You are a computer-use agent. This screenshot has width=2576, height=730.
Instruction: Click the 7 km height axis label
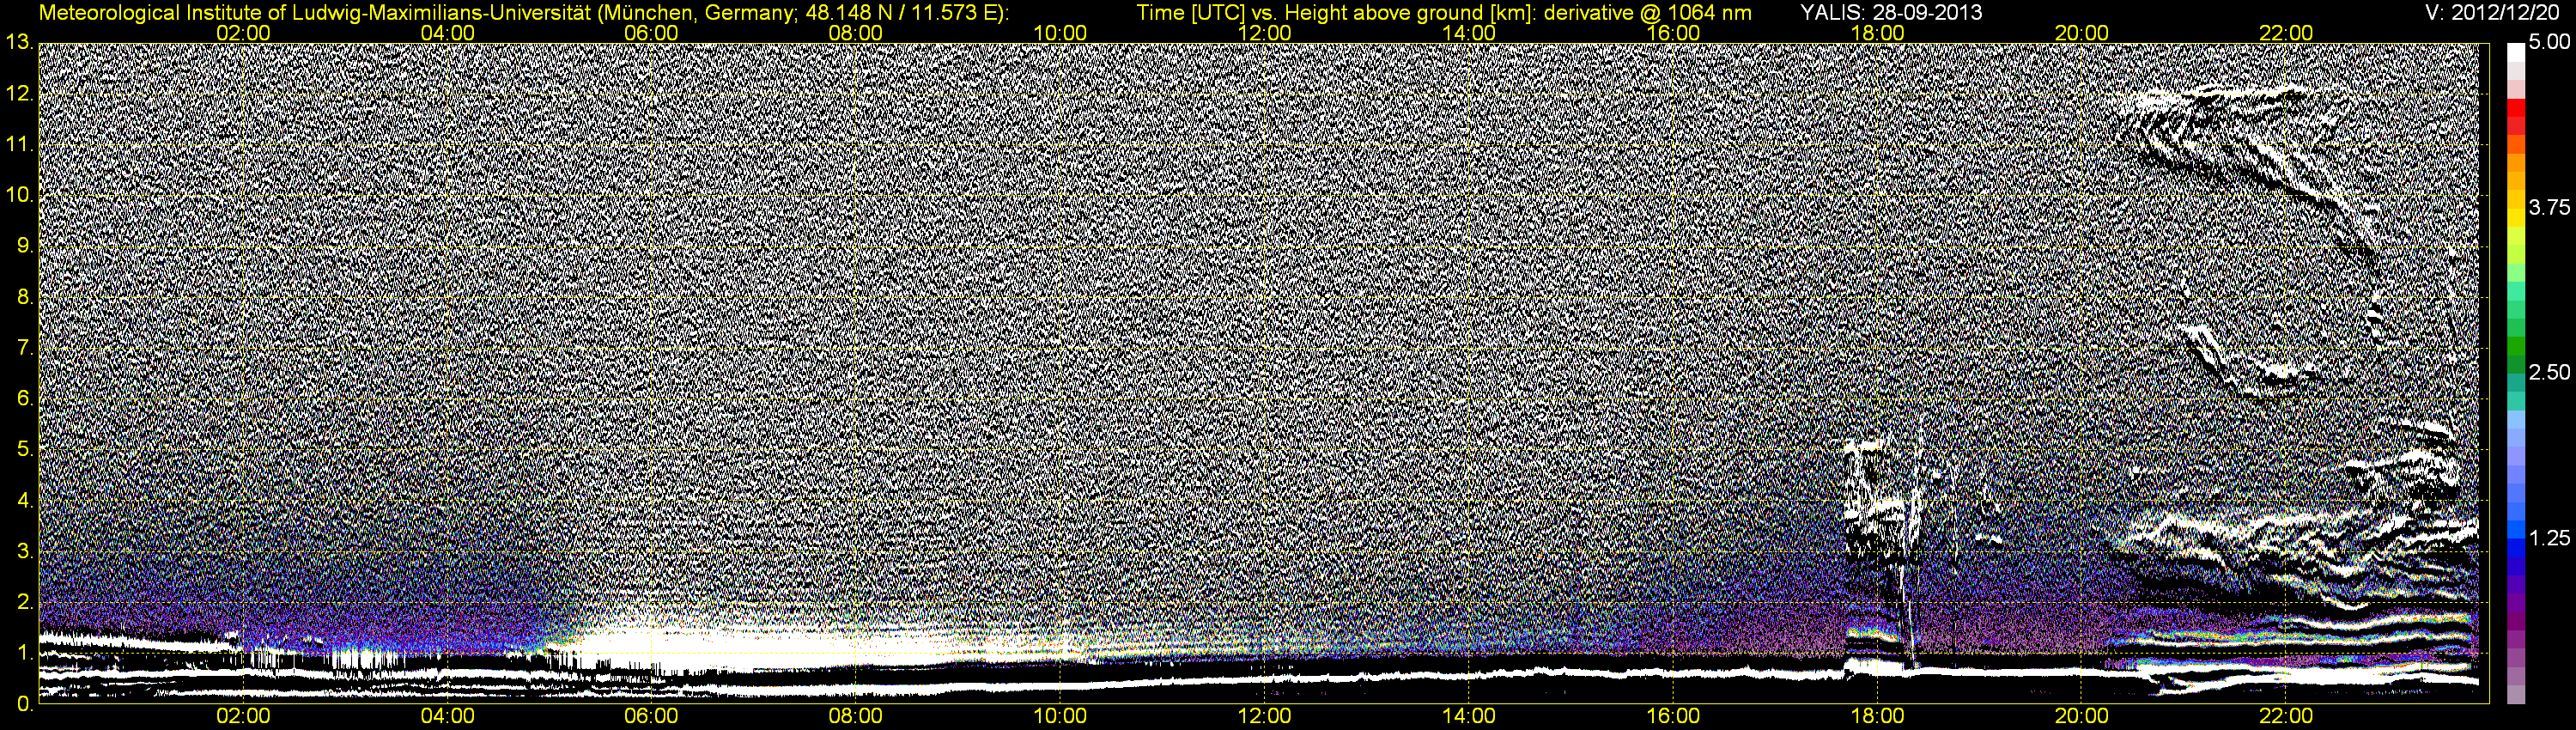[x=25, y=349]
